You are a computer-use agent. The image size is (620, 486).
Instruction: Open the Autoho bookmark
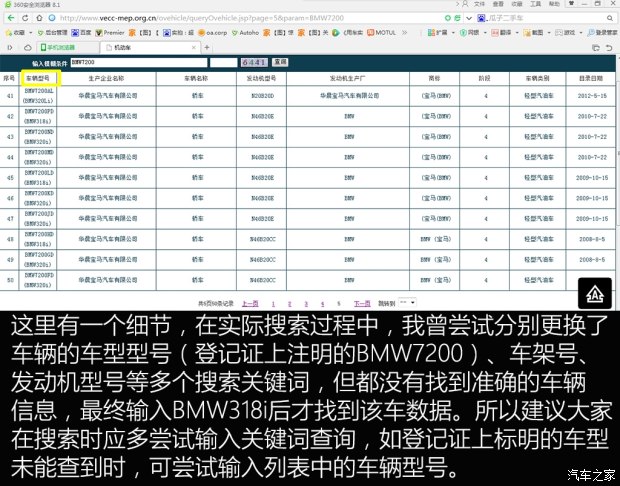(245, 33)
